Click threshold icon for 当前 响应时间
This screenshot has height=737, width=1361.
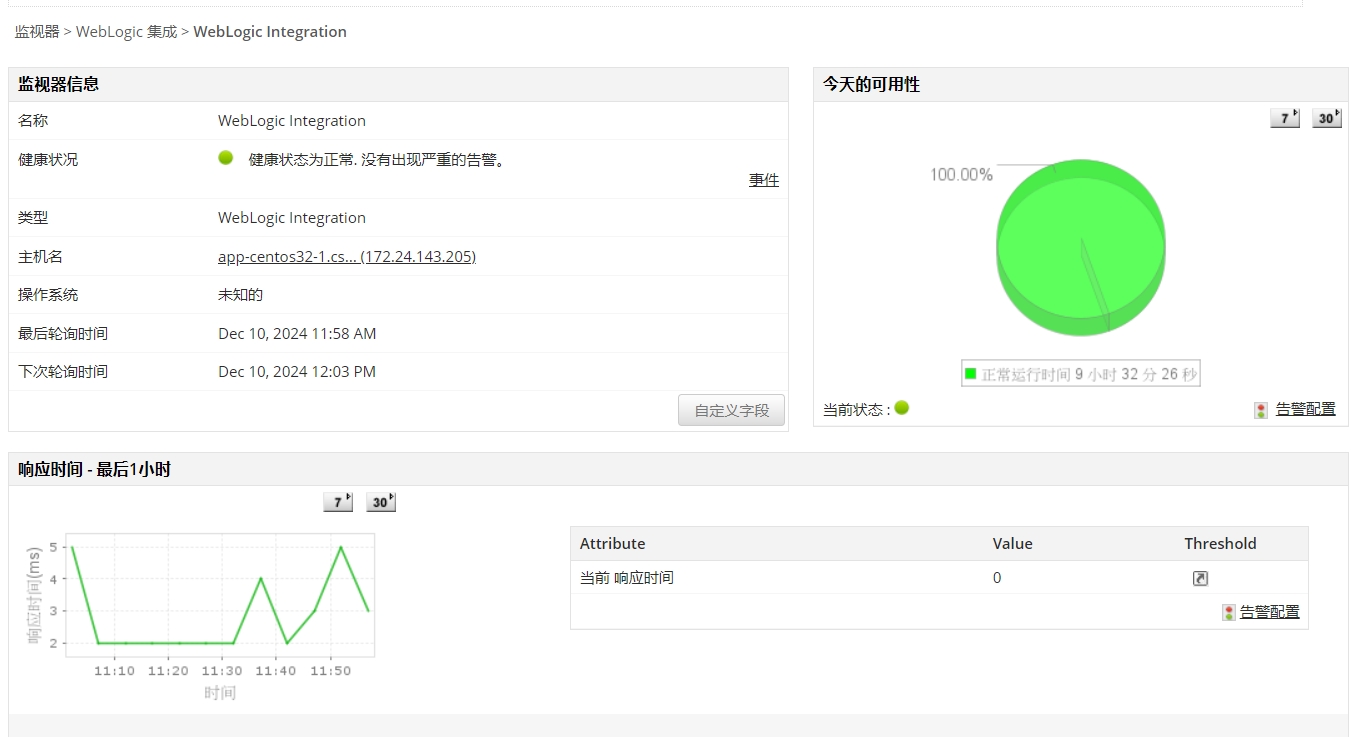tap(1200, 578)
